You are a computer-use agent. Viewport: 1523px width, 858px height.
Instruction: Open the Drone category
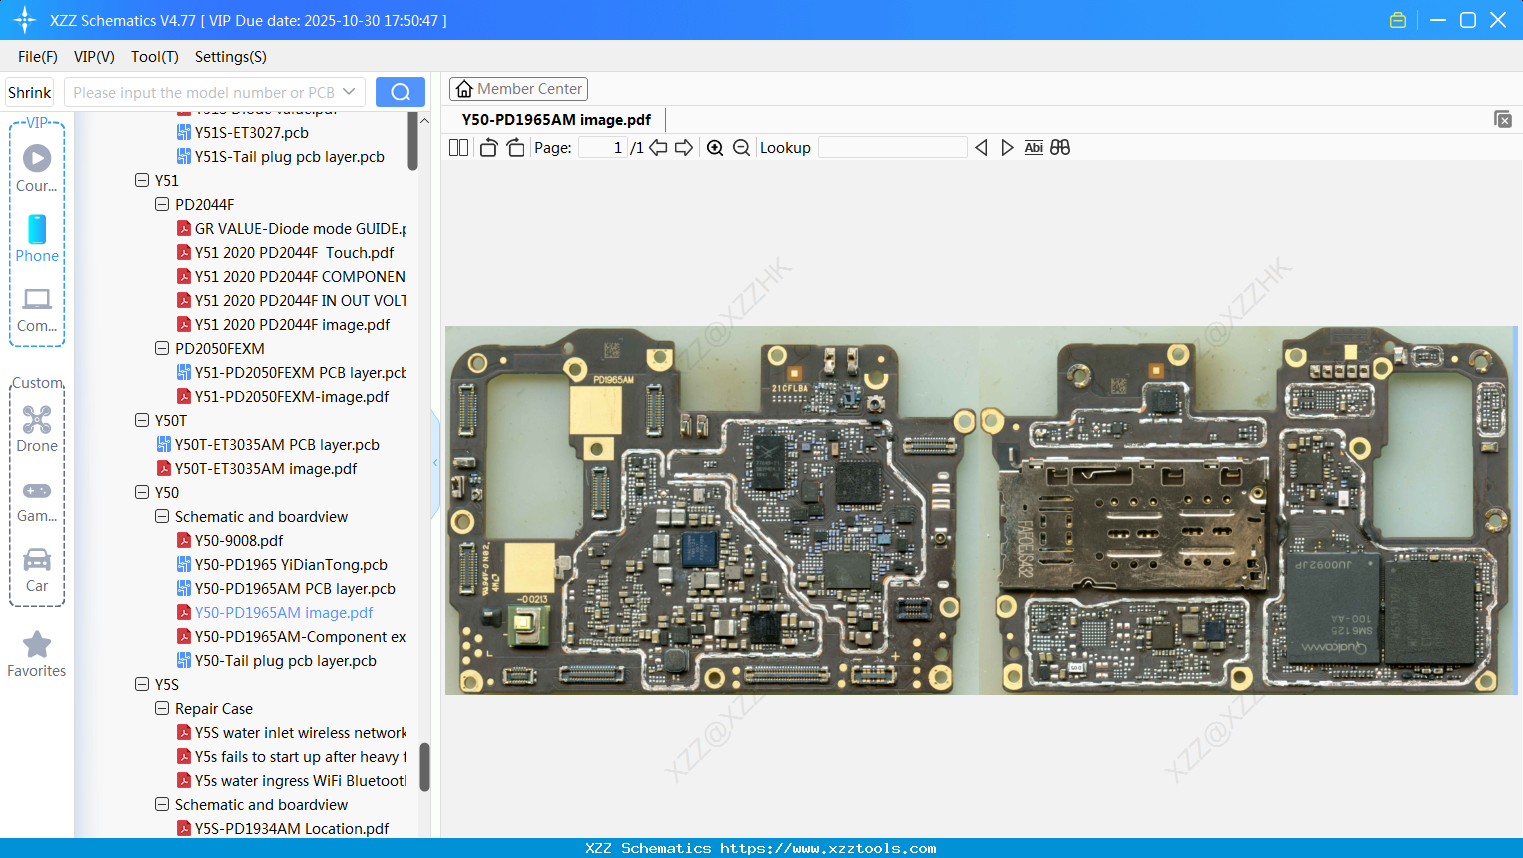tap(37, 429)
